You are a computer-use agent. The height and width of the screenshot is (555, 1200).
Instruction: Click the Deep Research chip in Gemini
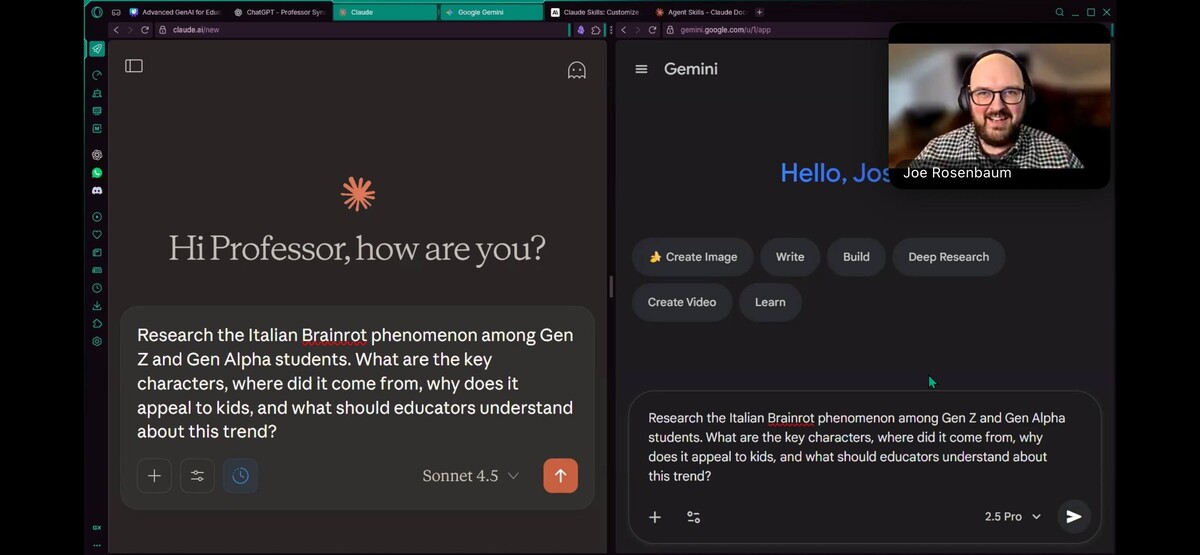pyautogui.click(x=948, y=257)
